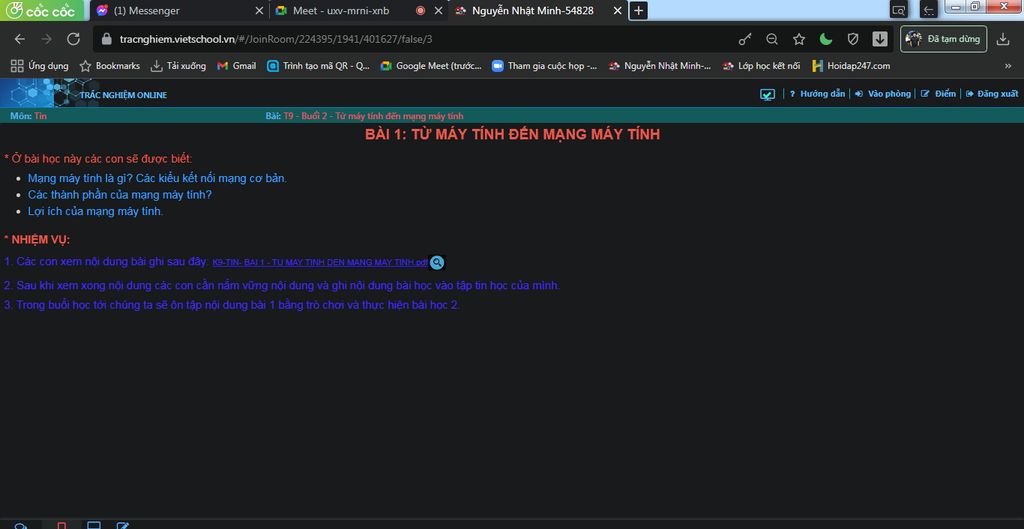The height and width of the screenshot is (529, 1024).
Task: Close the Messenger tab
Action: pos(259,10)
